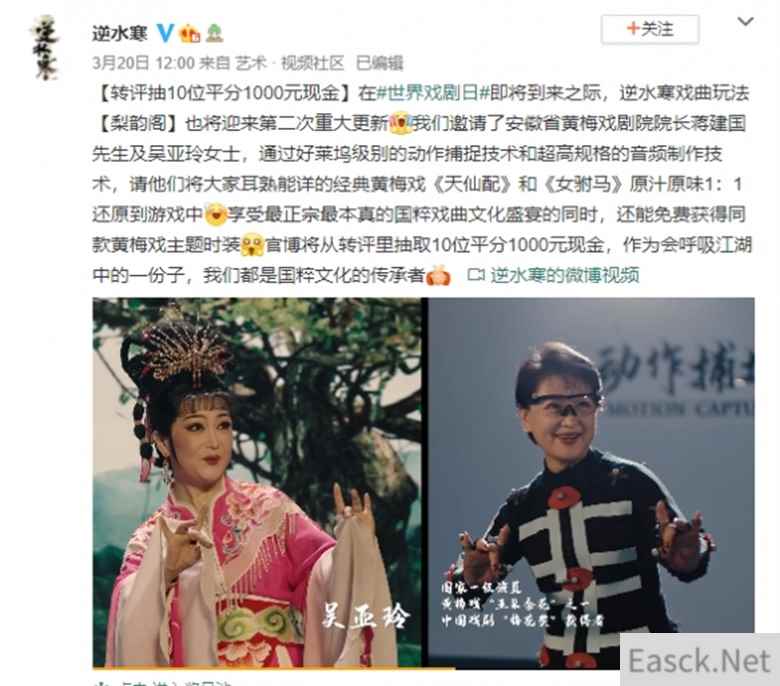Open the post options chevron menu
Screen dimensions: 780x686
point(745,22)
